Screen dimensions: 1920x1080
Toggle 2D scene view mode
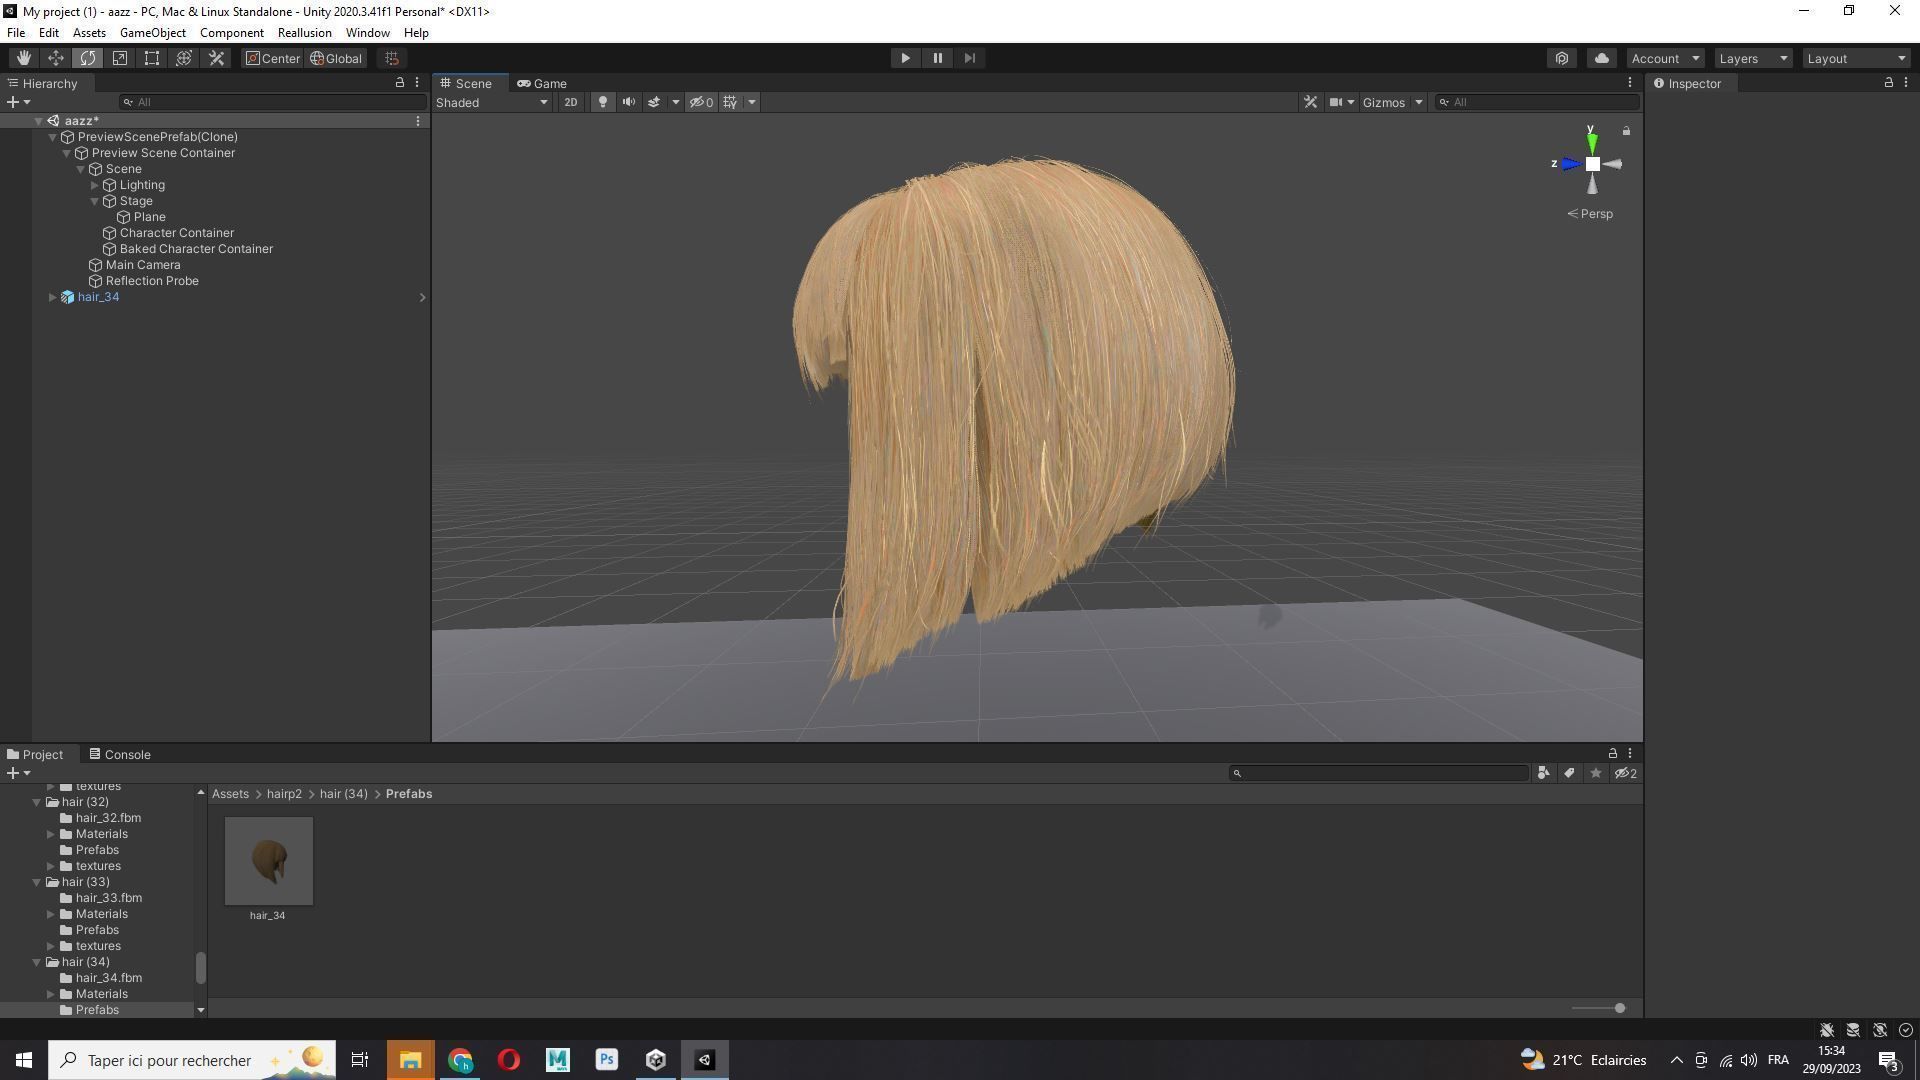[x=570, y=102]
